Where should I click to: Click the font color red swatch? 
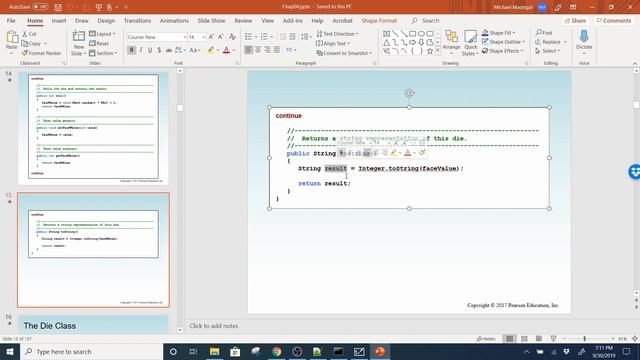226,50
